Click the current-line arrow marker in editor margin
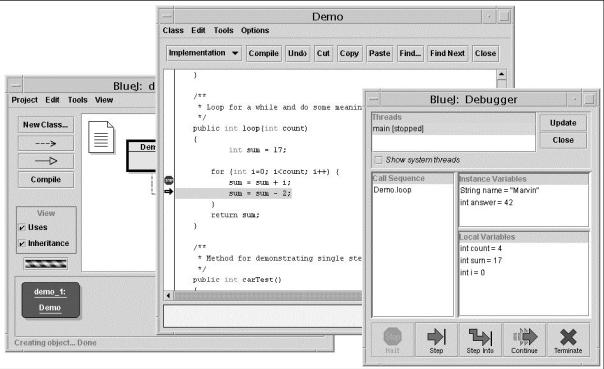The height and width of the screenshot is (369, 604). [x=169, y=191]
